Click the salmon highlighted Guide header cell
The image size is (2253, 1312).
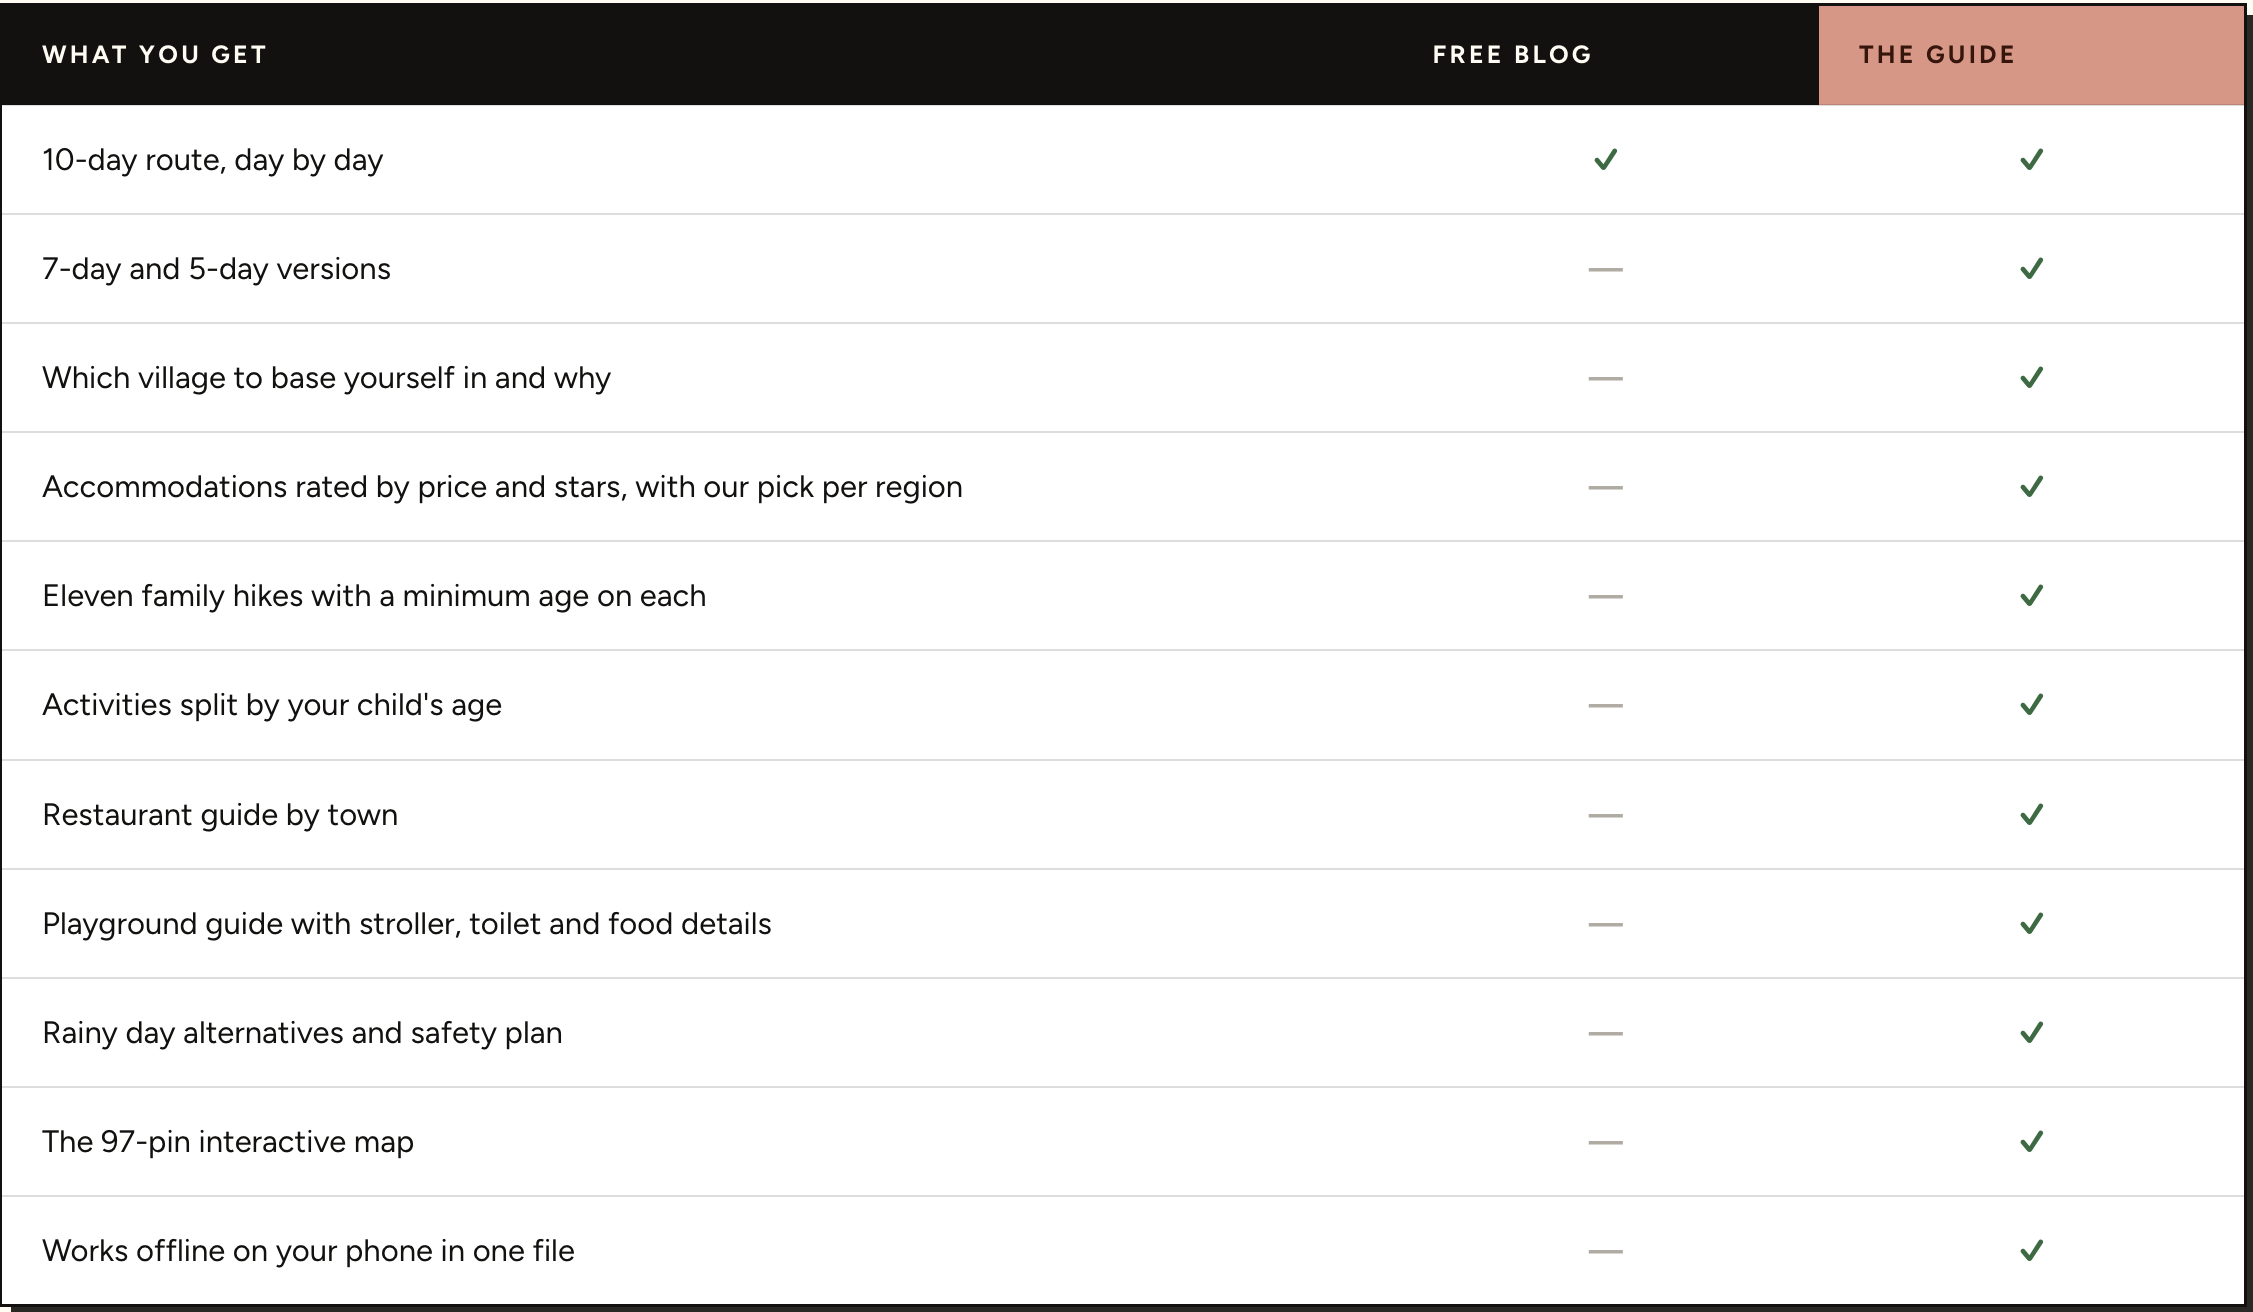[2031, 55]
